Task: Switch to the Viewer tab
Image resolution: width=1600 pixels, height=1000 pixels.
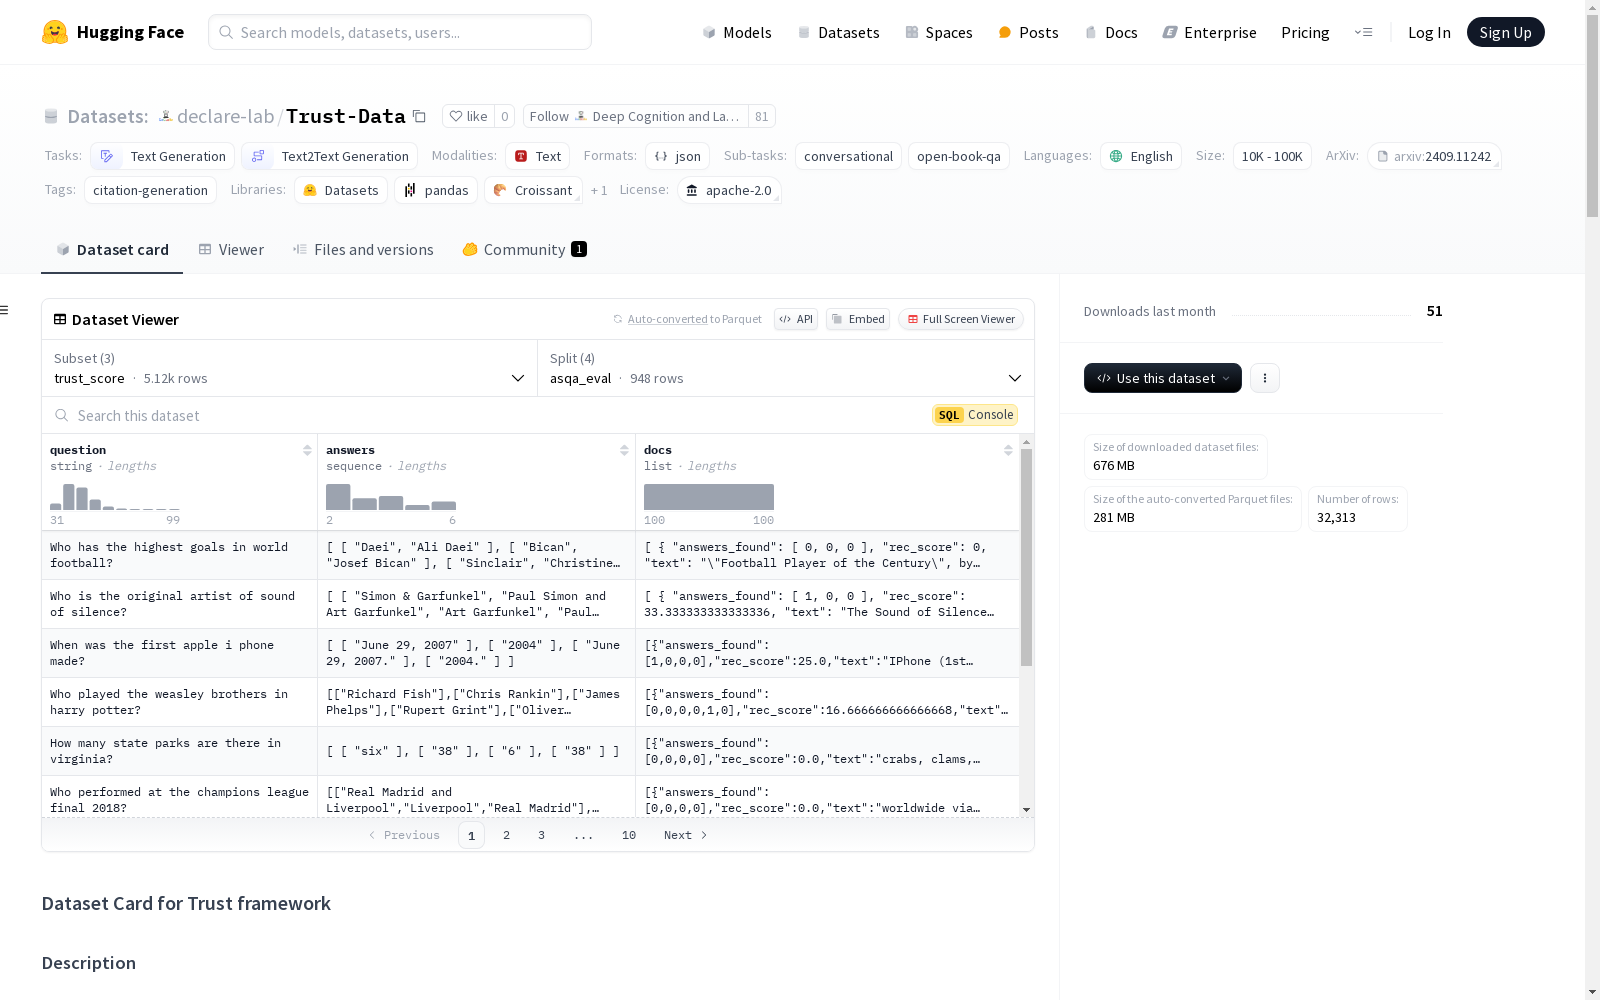Action: 231,250
